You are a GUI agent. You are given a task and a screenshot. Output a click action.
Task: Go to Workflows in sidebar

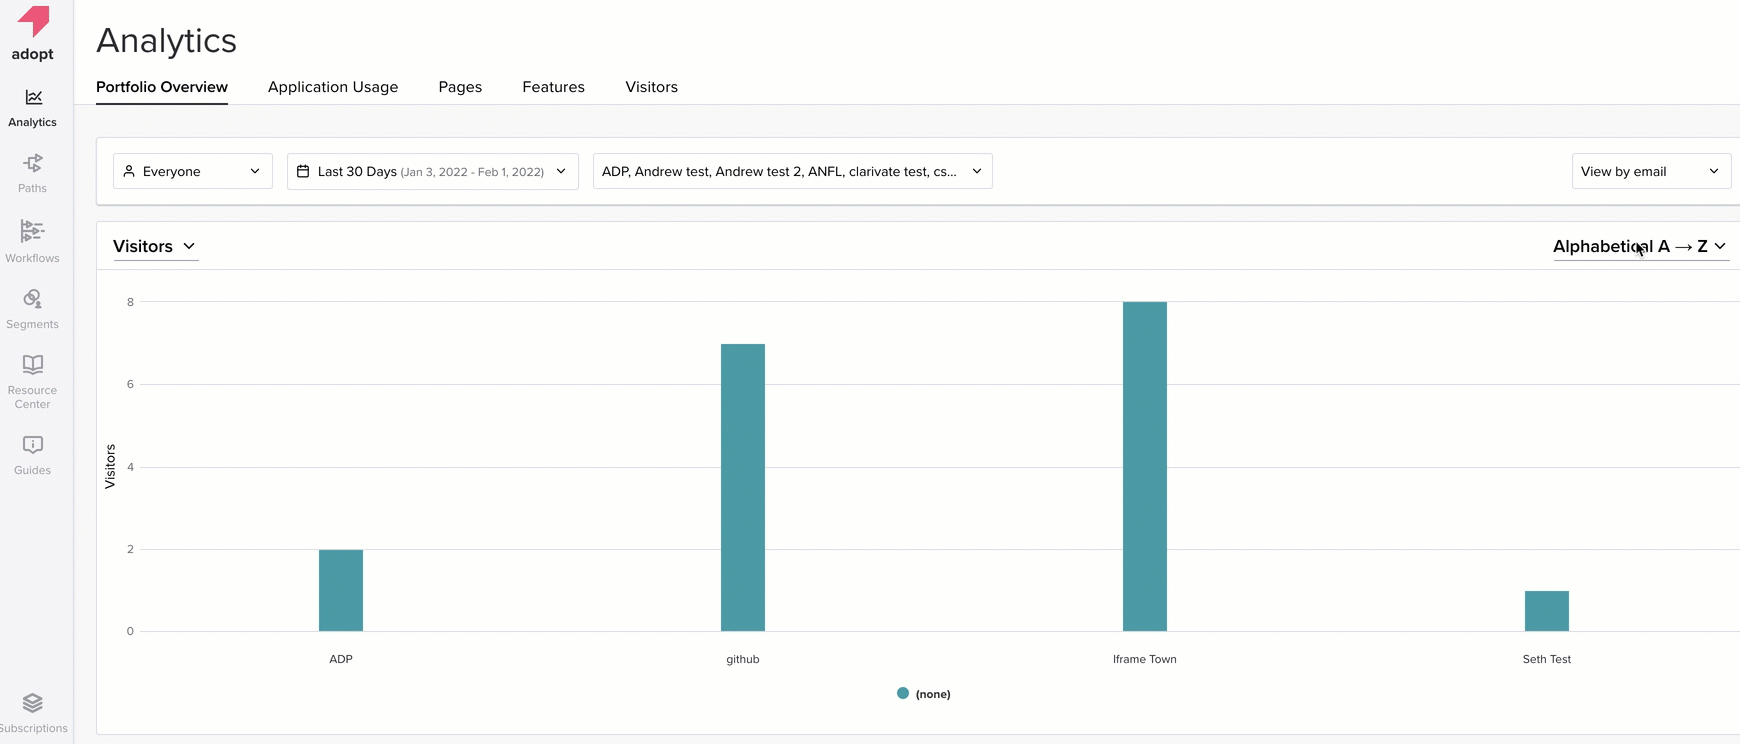click(x=33, y=242)
